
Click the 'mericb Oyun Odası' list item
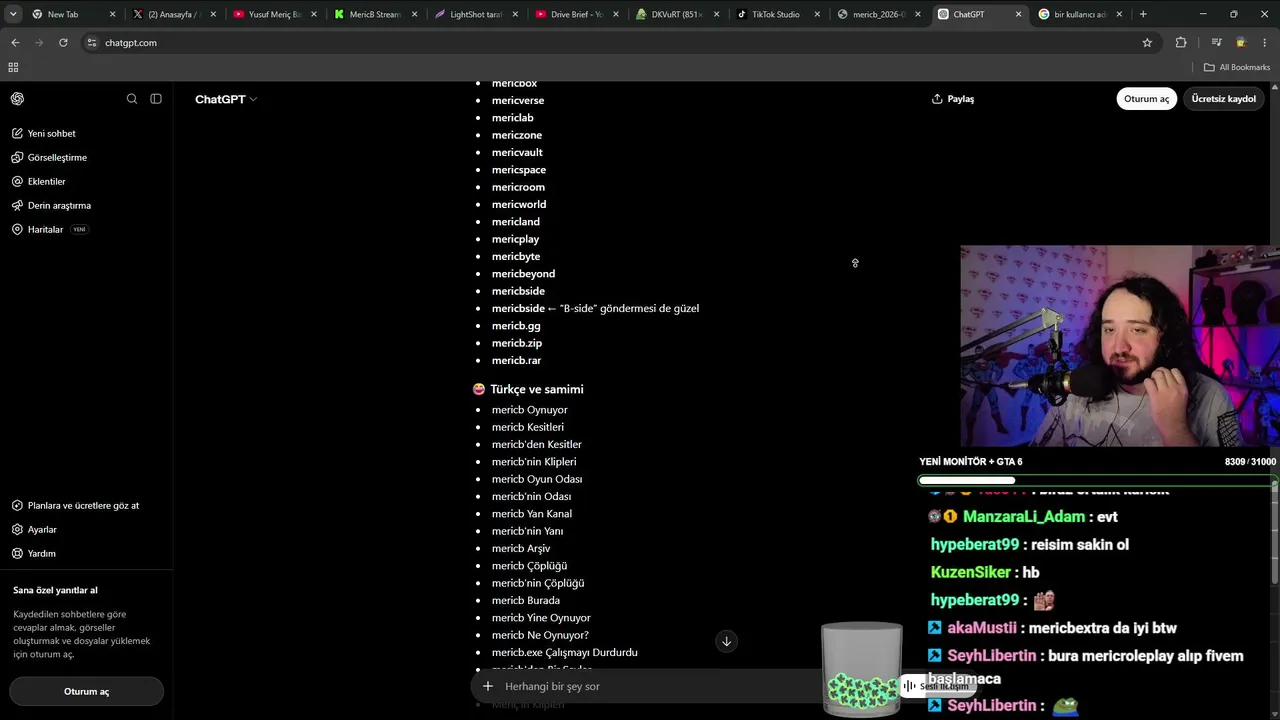point(537,479)
